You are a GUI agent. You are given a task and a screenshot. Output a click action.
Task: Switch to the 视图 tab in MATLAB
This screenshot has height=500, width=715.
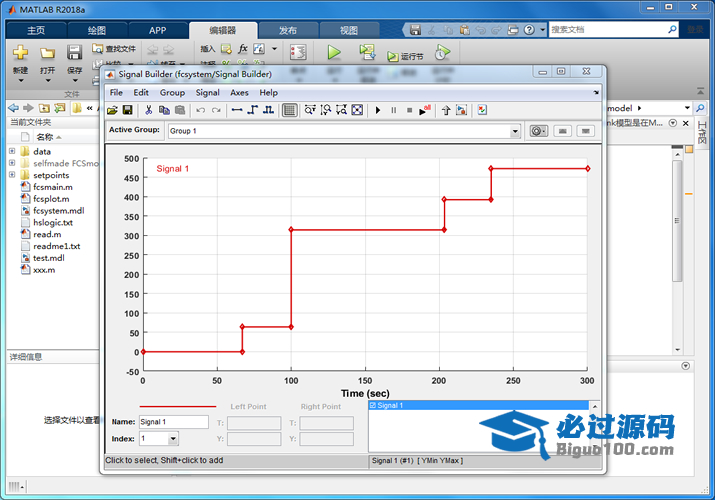tap(349, 31)
